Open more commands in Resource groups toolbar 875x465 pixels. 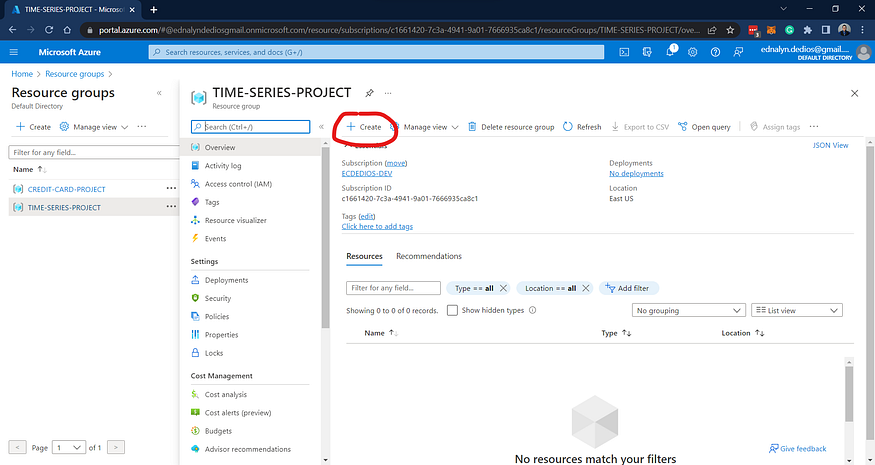tap(142, 127)
